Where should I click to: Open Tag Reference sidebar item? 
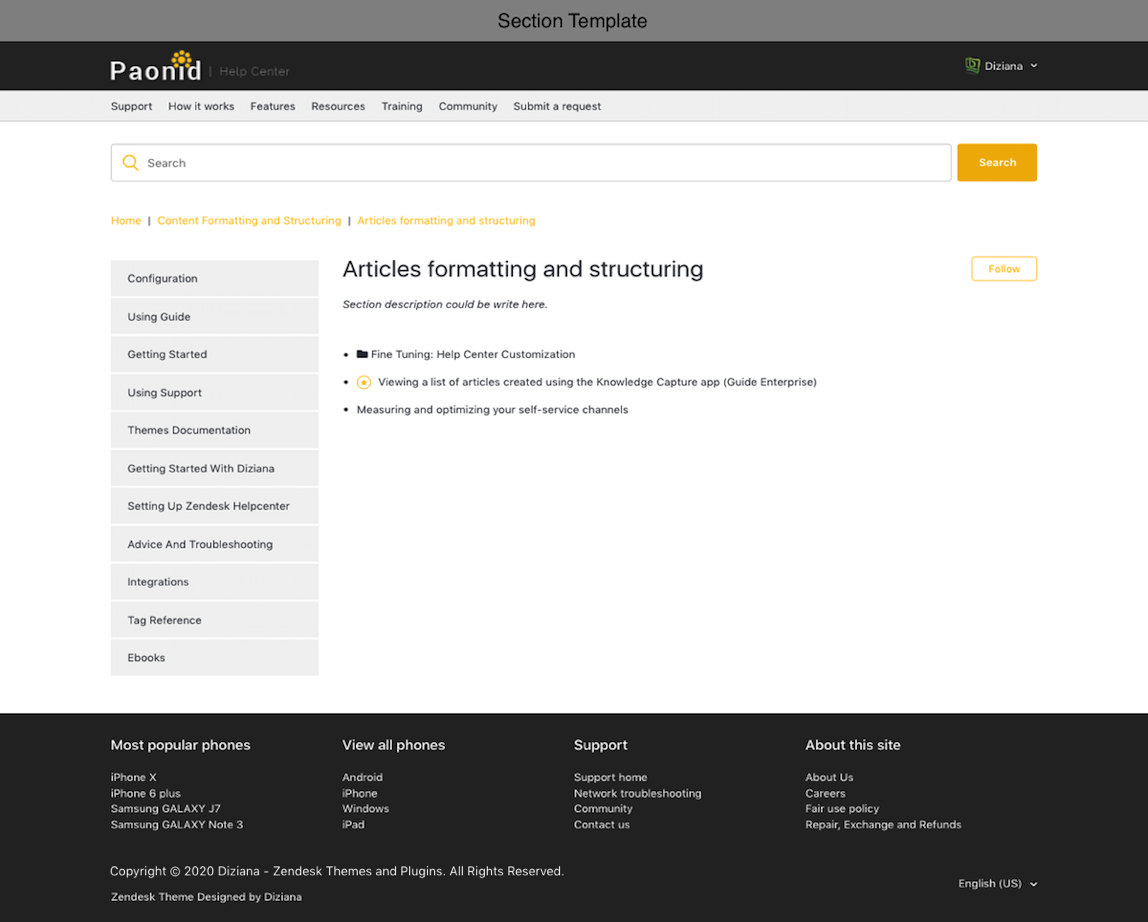[215, 620]
